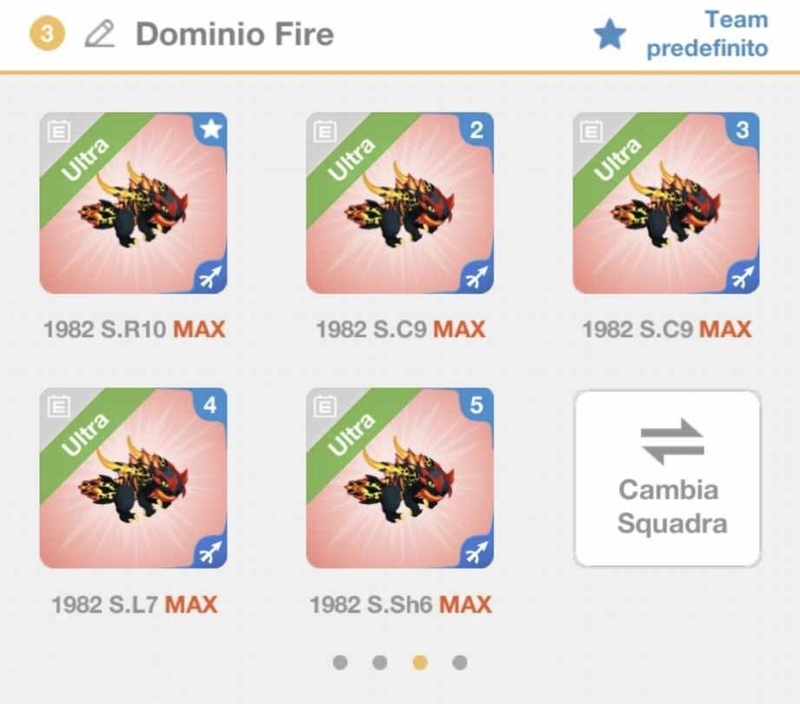Image resolution: width=800 pixels, height=704 pixels.
Task: Tap the attack icon on S.Sh6 card
Action: [477, 552]
